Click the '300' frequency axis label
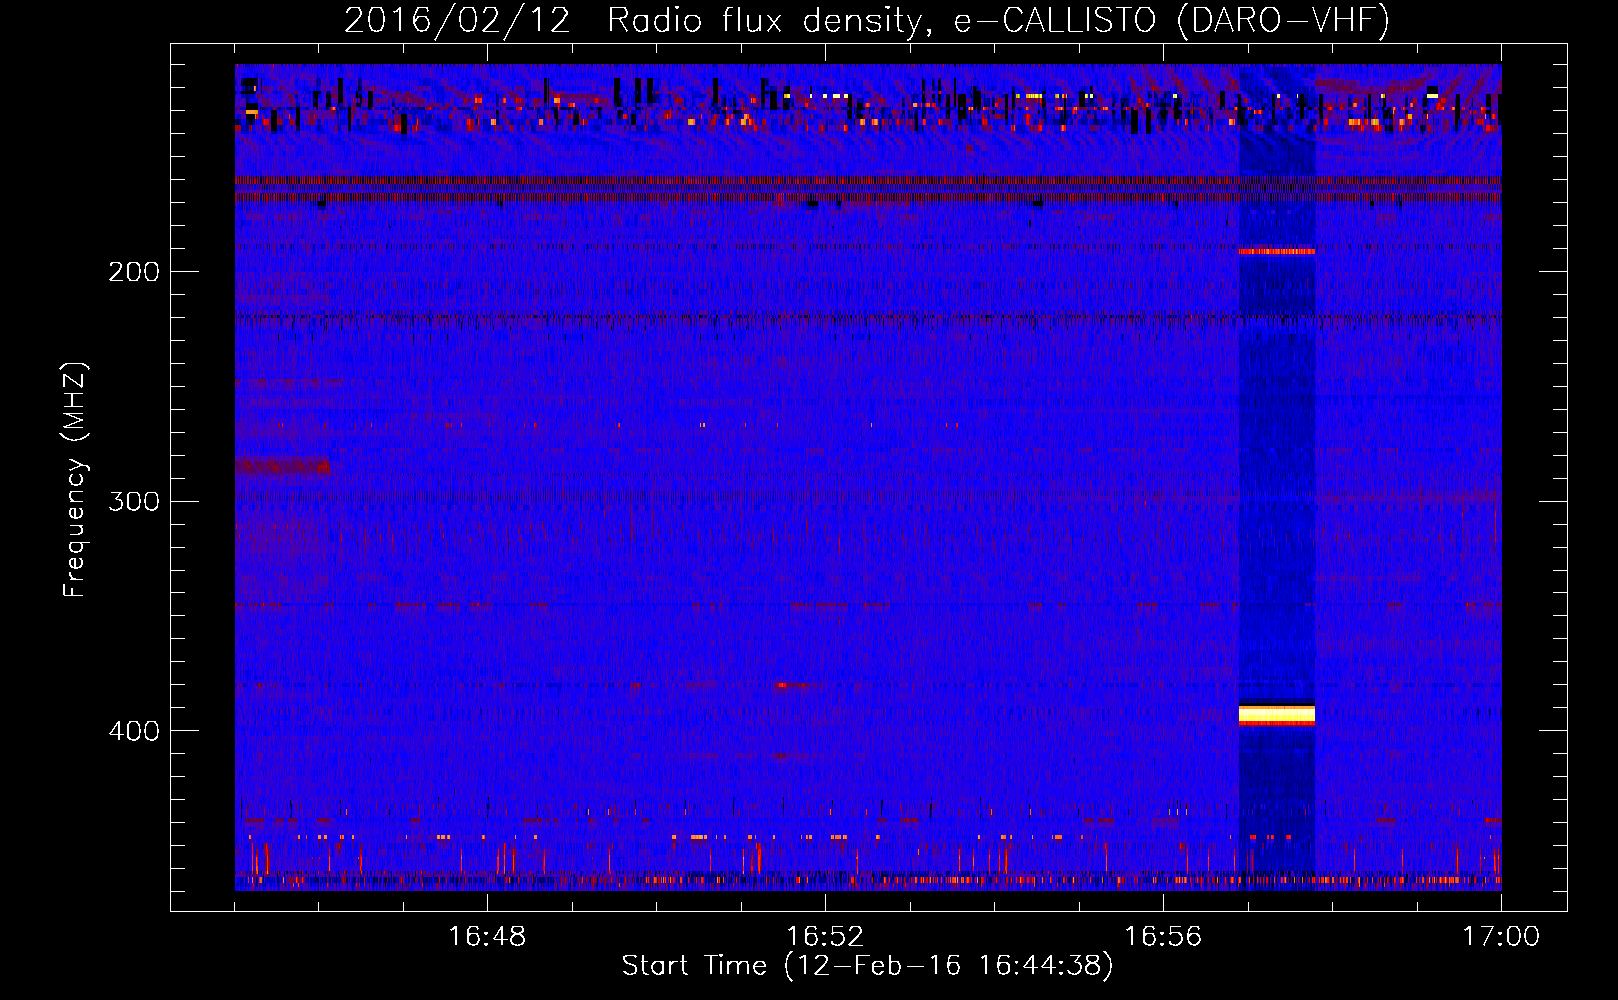The height and width of the screenshot is (1000, 1618). tap(134, 501)
